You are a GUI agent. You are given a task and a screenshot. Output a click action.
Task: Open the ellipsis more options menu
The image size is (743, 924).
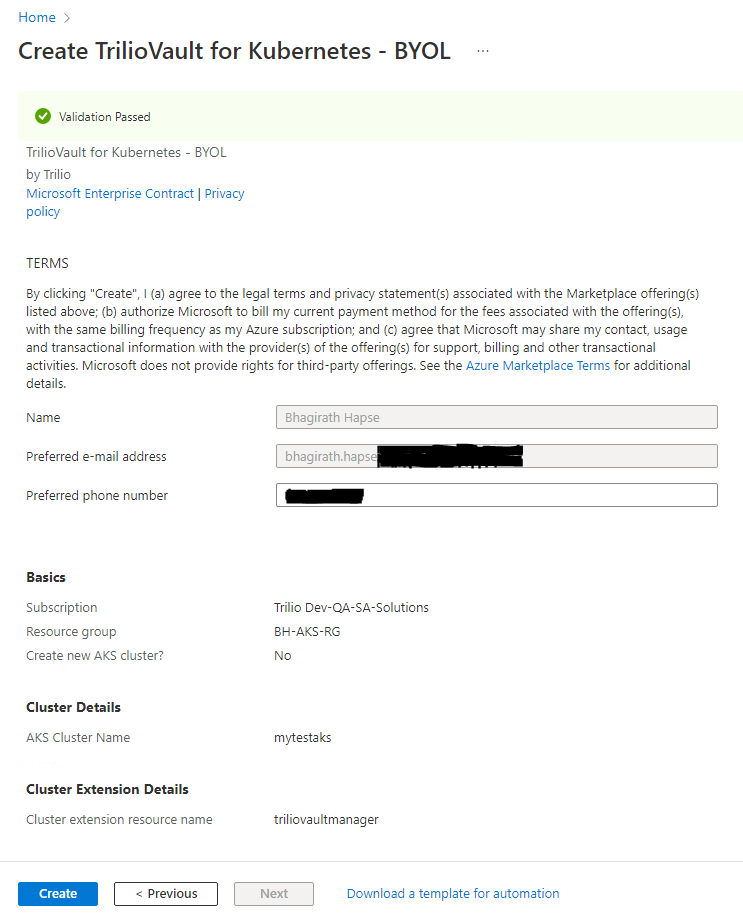point(483,51)
